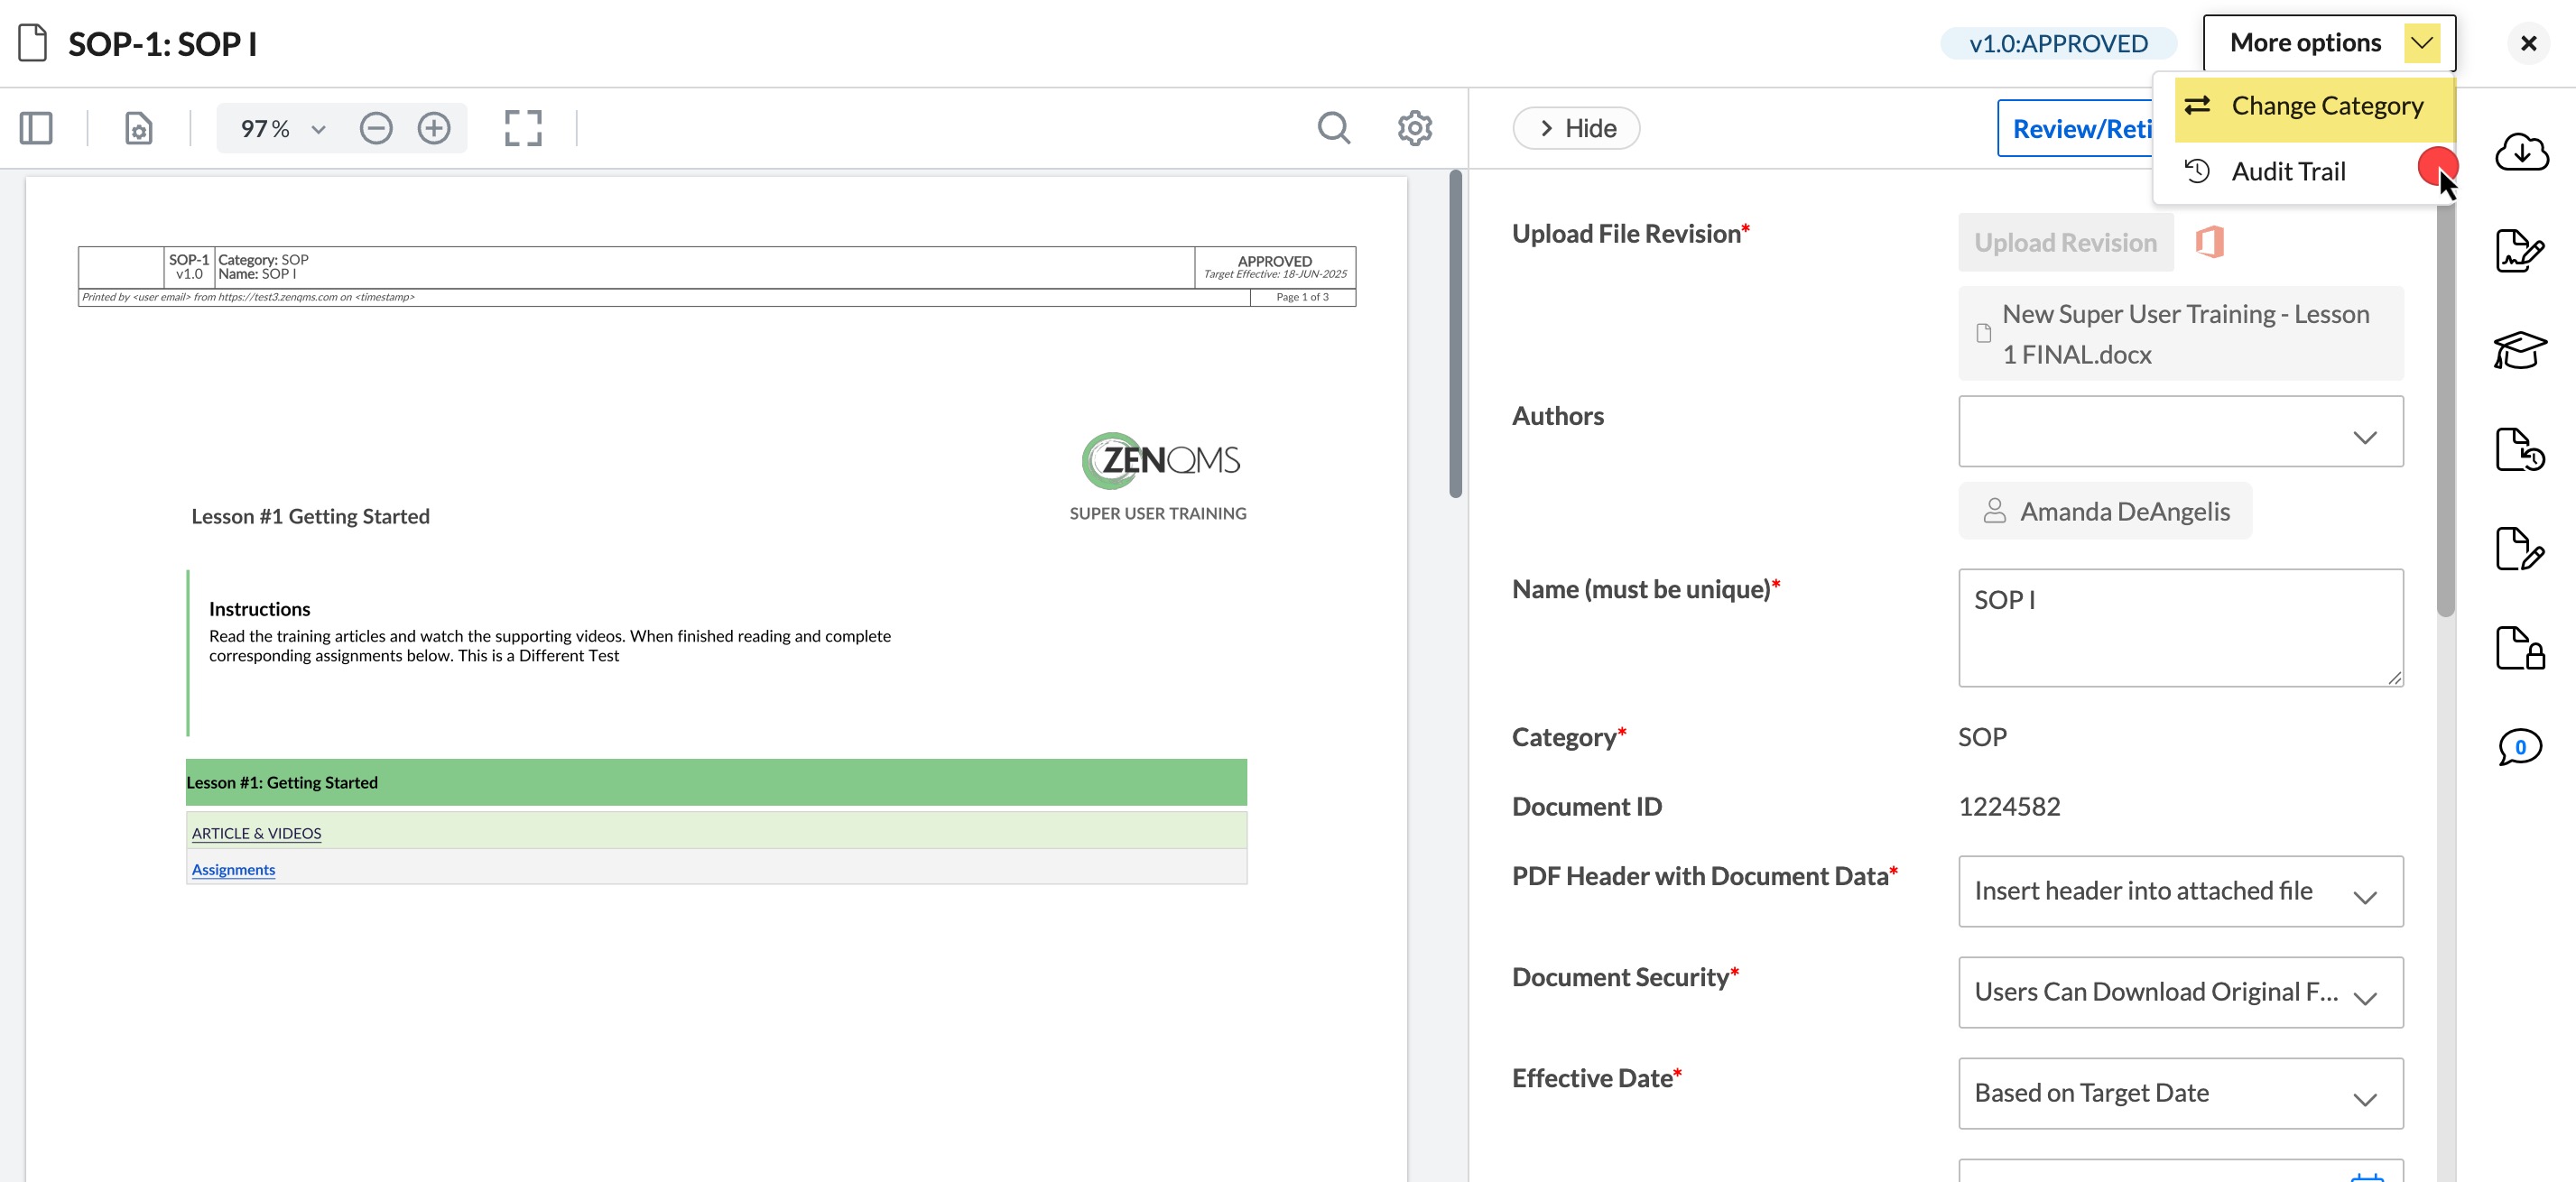Open the signature document icon
Viewport: 2576px width, 1182px height.
click(x=2520, y=250)
